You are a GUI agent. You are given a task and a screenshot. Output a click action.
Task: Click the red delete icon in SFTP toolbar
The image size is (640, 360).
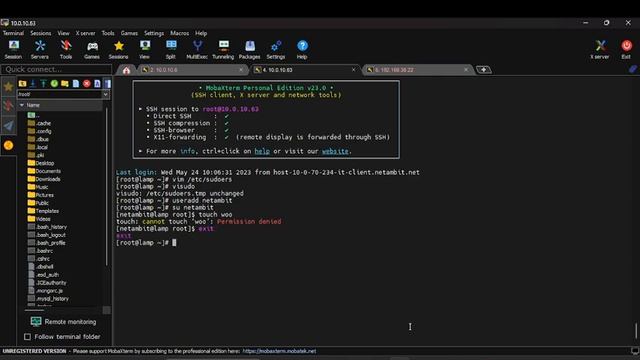point(87,84)
